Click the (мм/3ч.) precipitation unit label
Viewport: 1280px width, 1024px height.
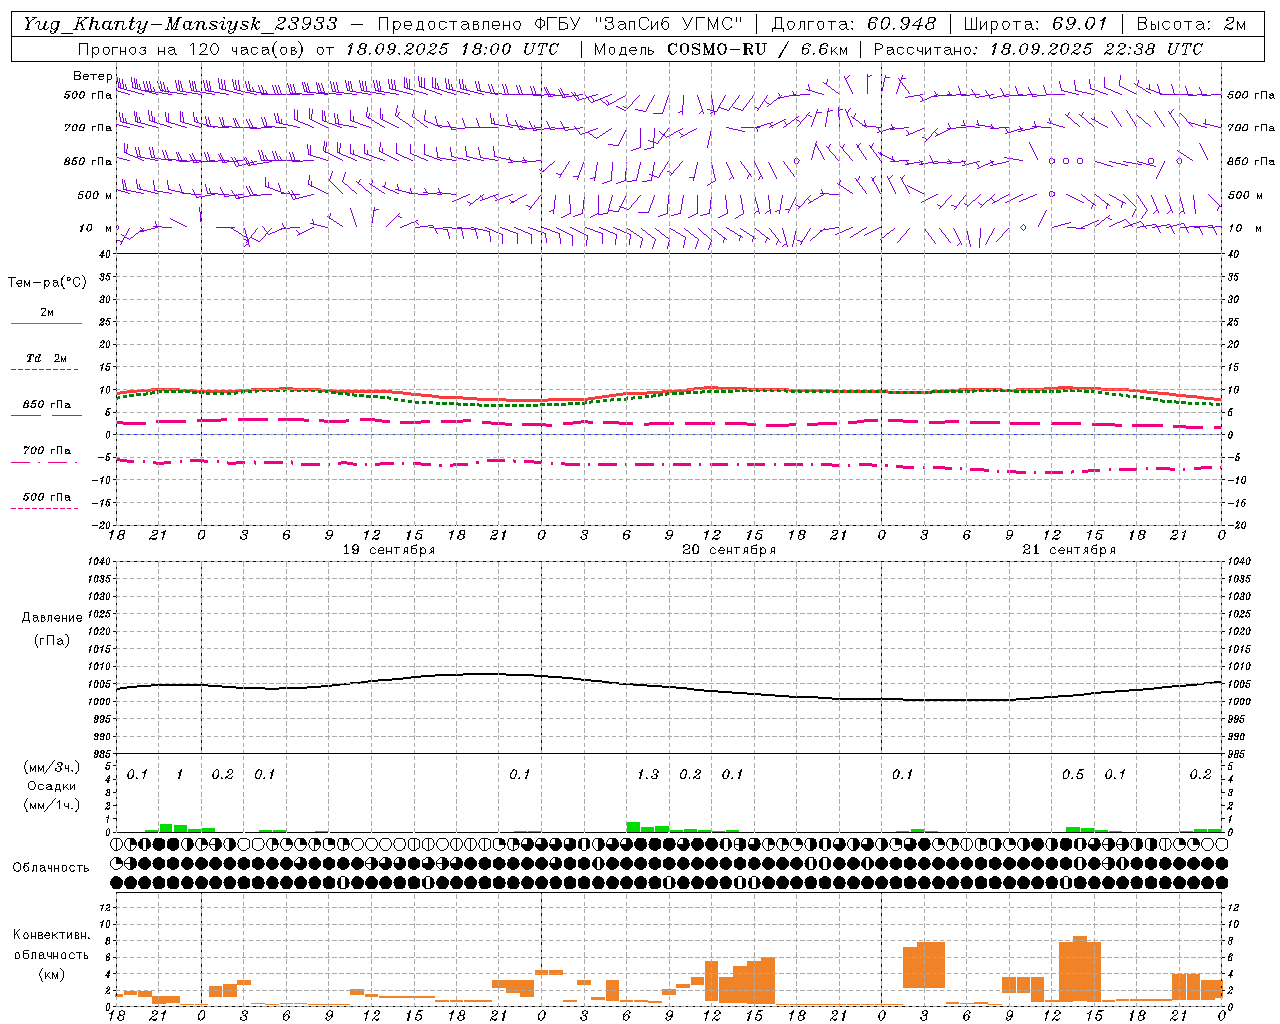[x=52, y=768]
